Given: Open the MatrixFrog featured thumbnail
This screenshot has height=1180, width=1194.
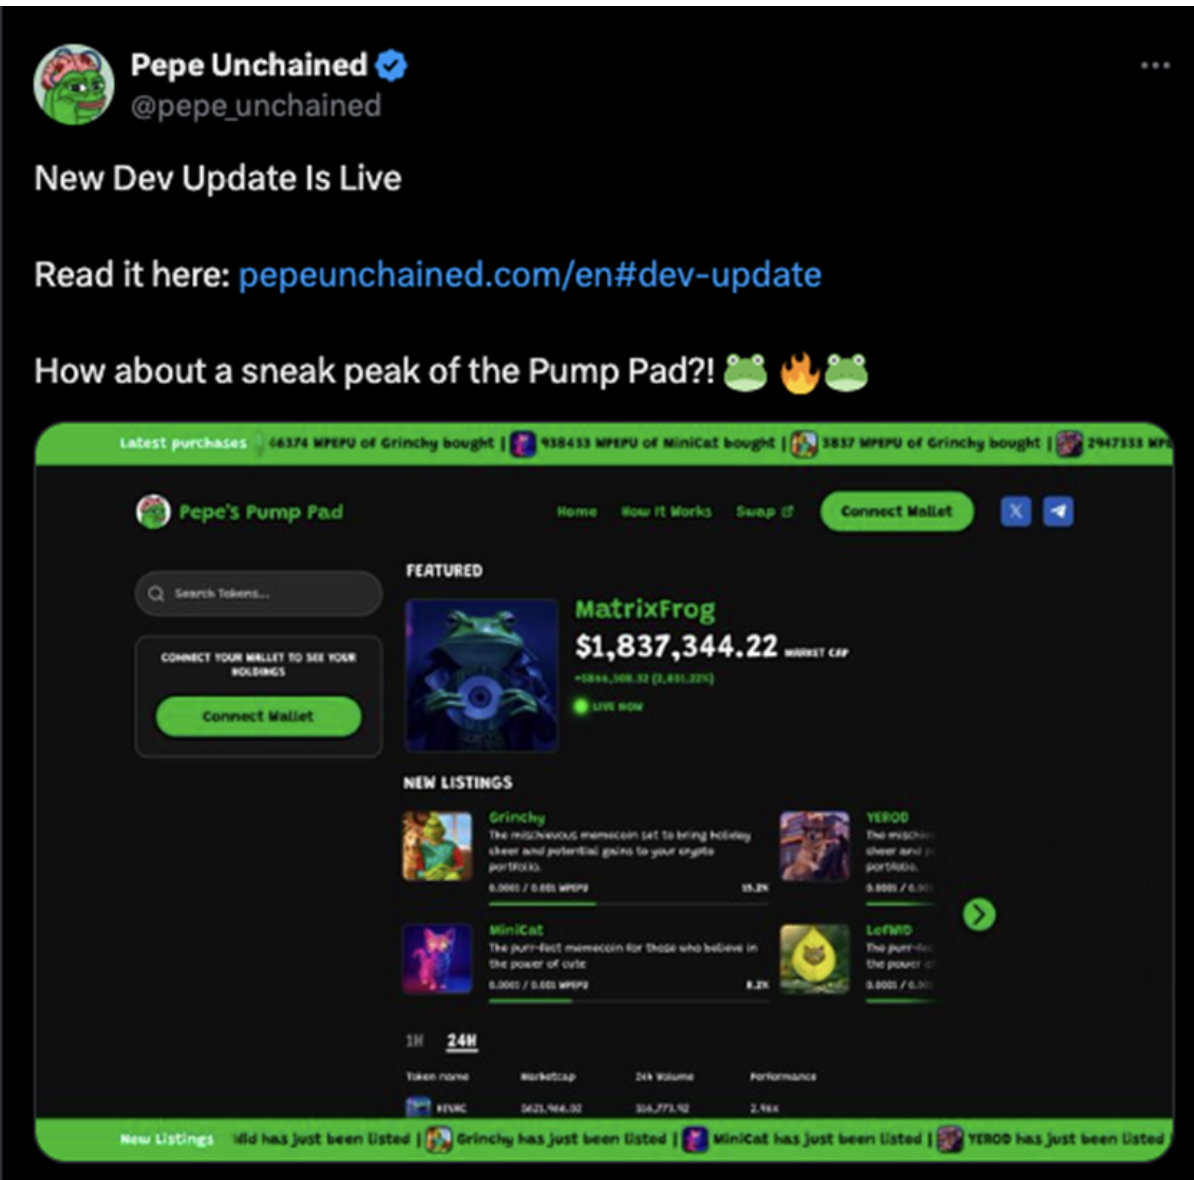Looking at the screenshot, I should 481,675.
